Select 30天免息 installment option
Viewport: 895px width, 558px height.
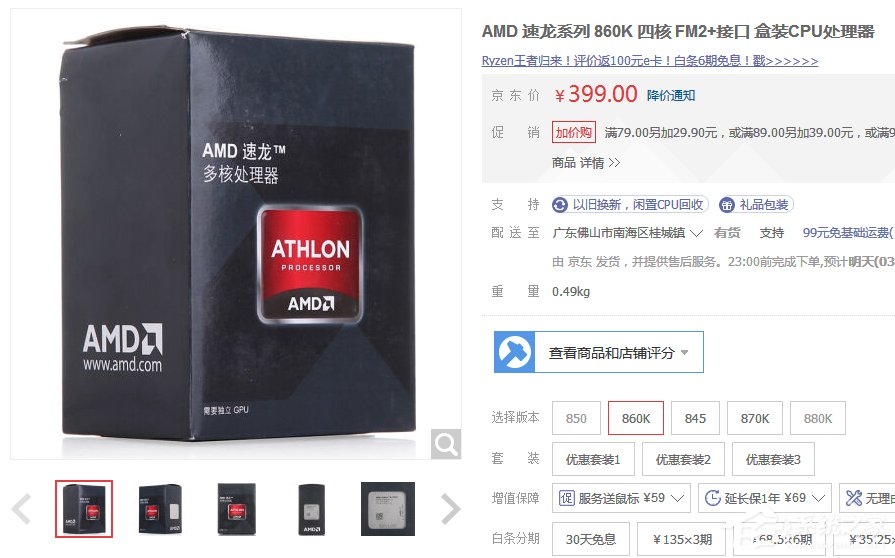[591, 539]
